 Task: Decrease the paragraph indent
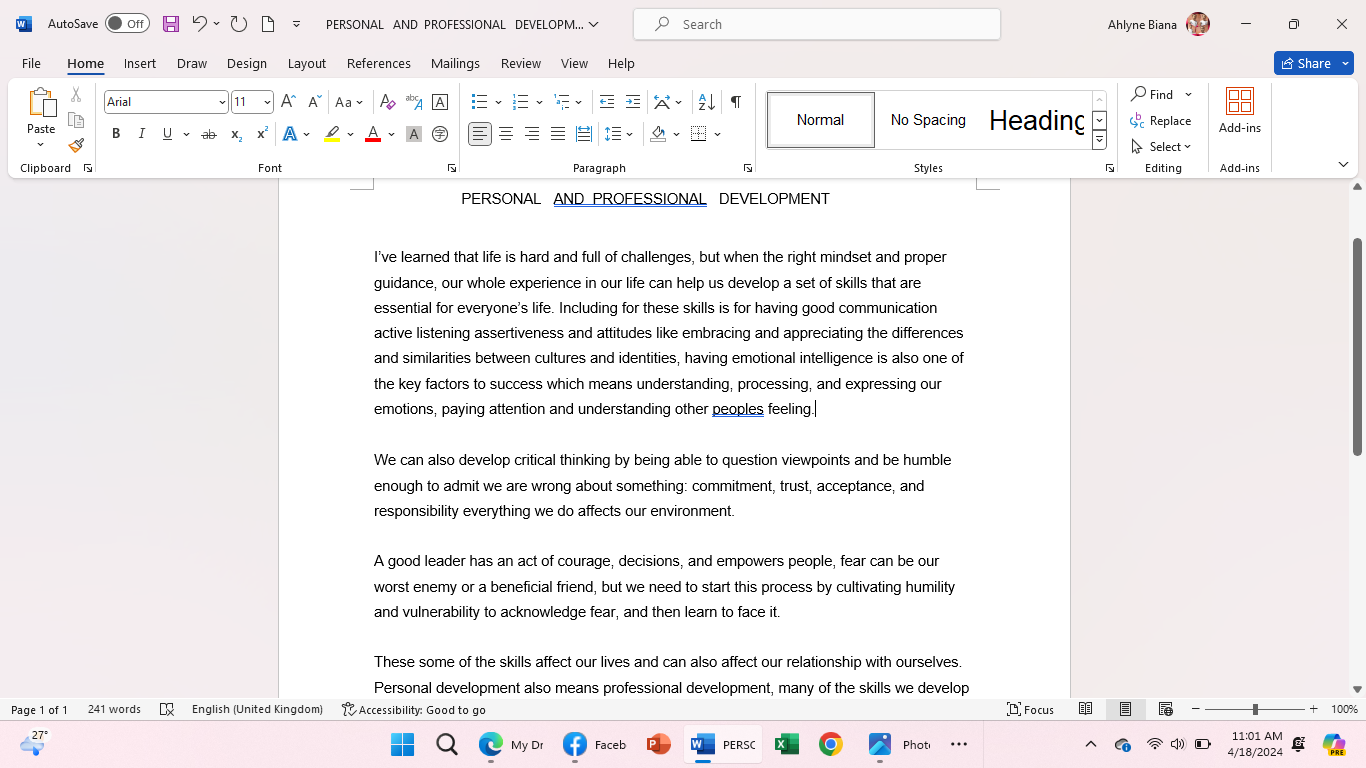[607, 102]
